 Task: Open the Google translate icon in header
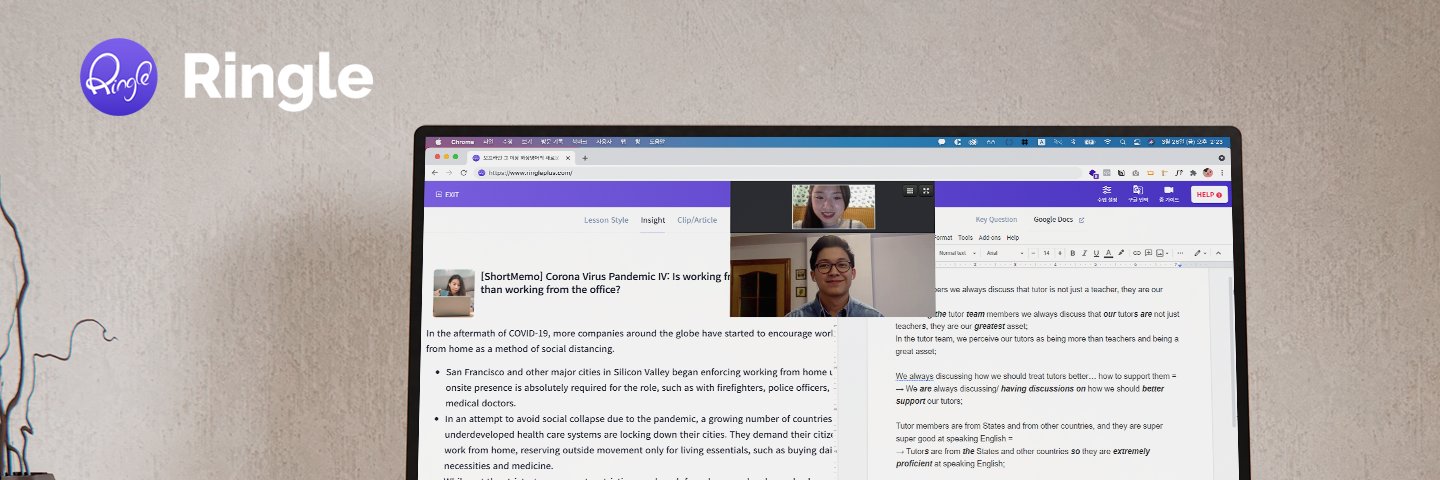(x=1137, y=189)
